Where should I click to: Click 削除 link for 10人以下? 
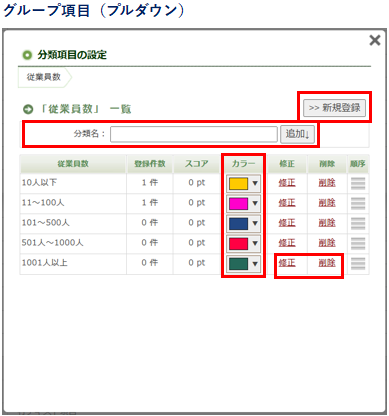pyautogui.click(x=327, y=183)
